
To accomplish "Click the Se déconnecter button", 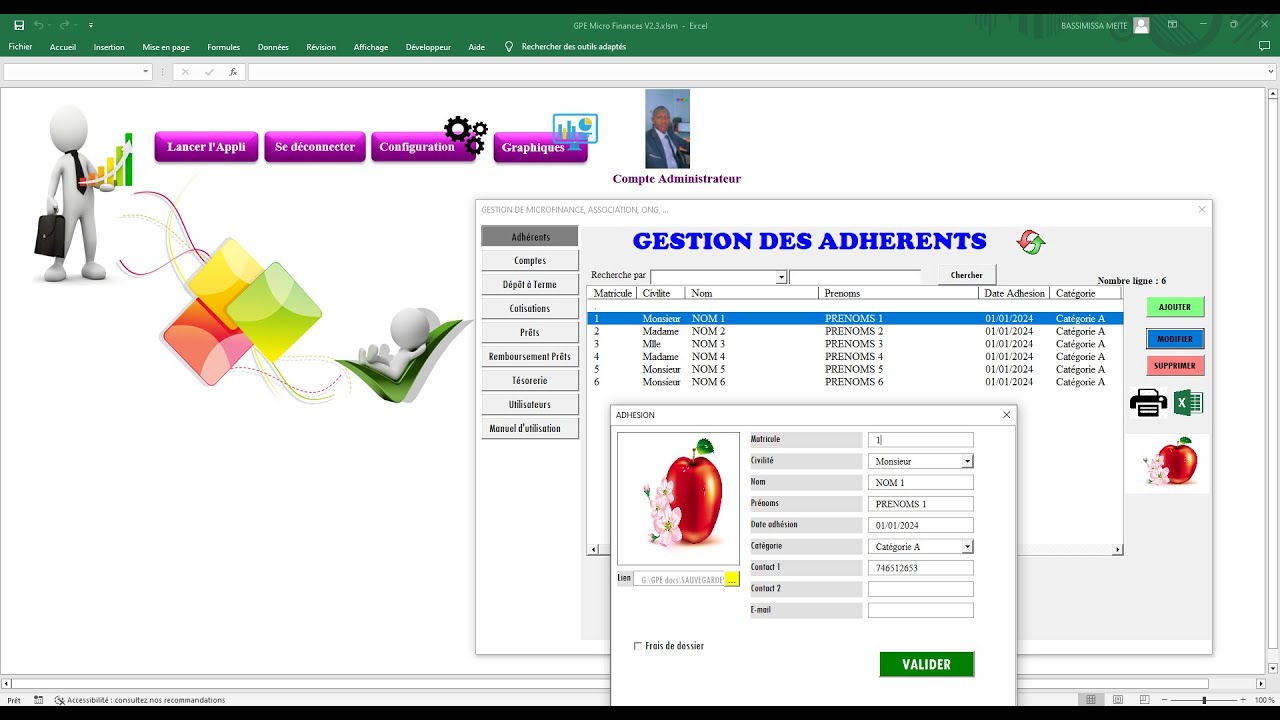I will tap(315, 147).
